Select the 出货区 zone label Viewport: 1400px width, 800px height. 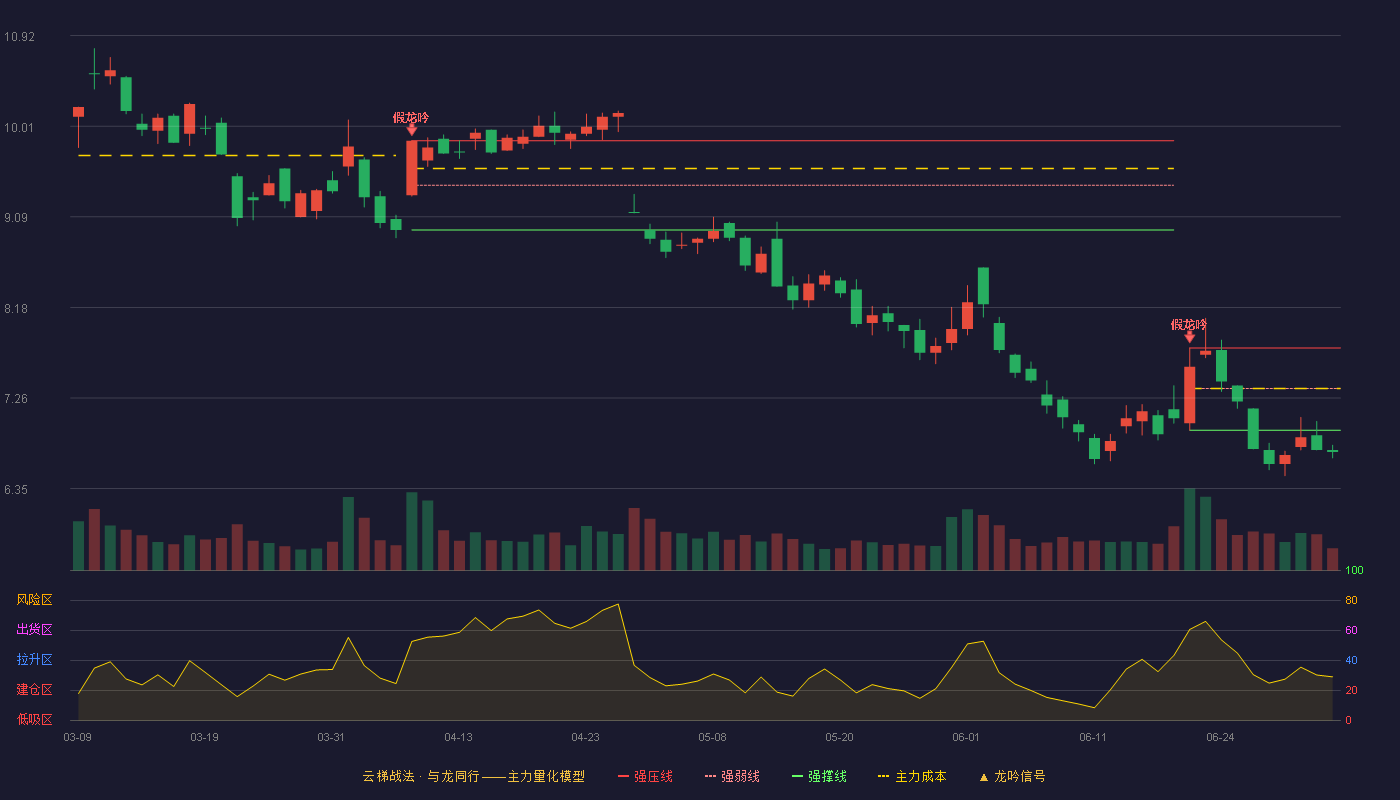(x=34, y=630)
